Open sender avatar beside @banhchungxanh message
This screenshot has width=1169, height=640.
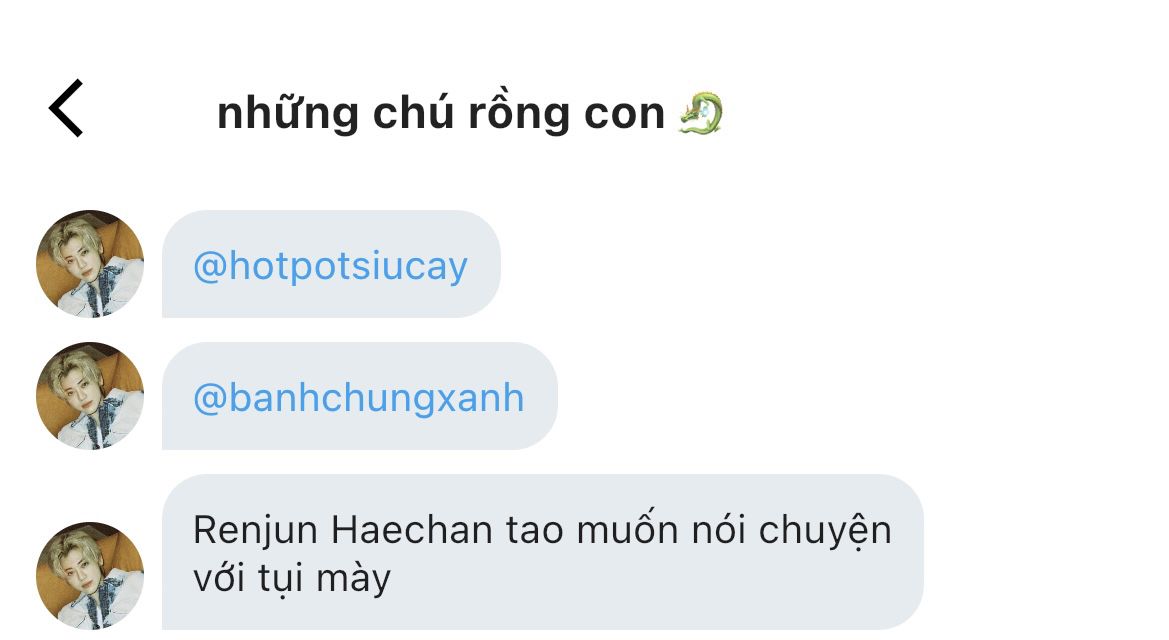pos(89,396)
